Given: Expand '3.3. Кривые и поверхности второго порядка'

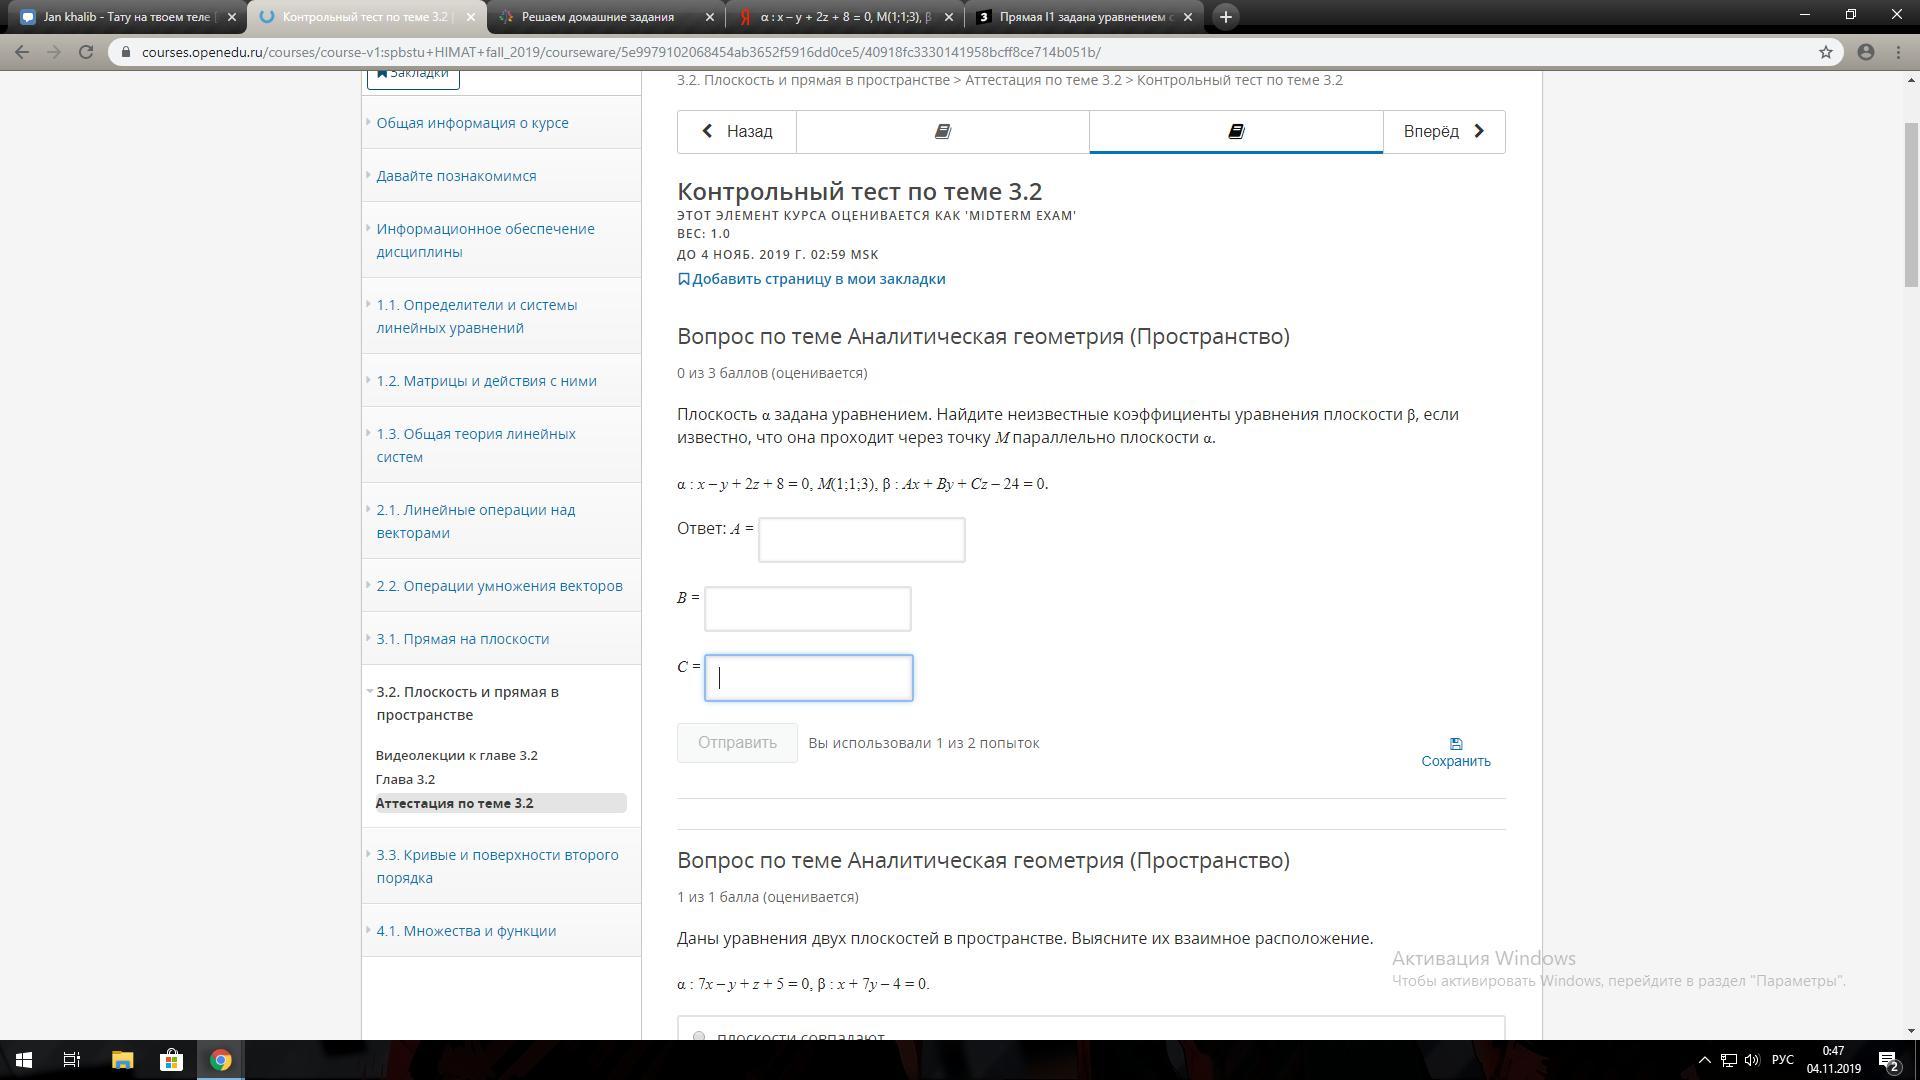Looking at the screenshot, I should tap(497, 866).
